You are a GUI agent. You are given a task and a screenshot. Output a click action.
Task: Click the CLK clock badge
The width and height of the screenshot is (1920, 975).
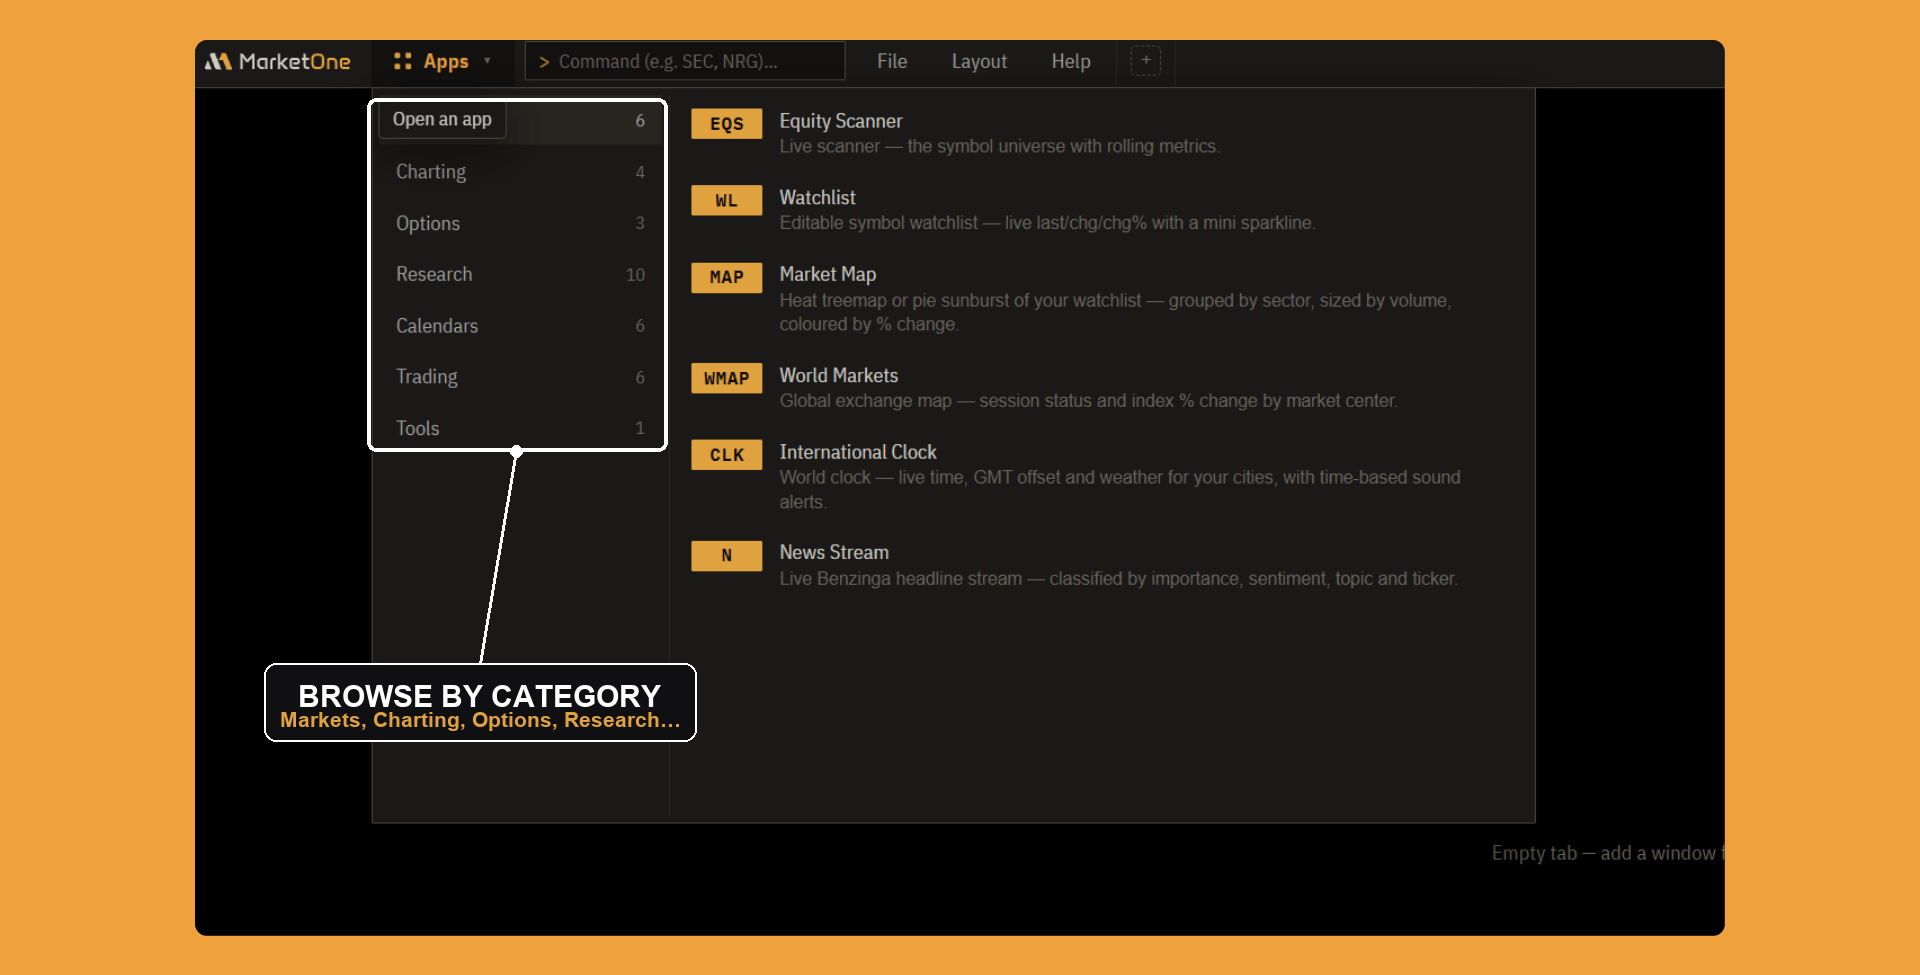tap(727, 455)
